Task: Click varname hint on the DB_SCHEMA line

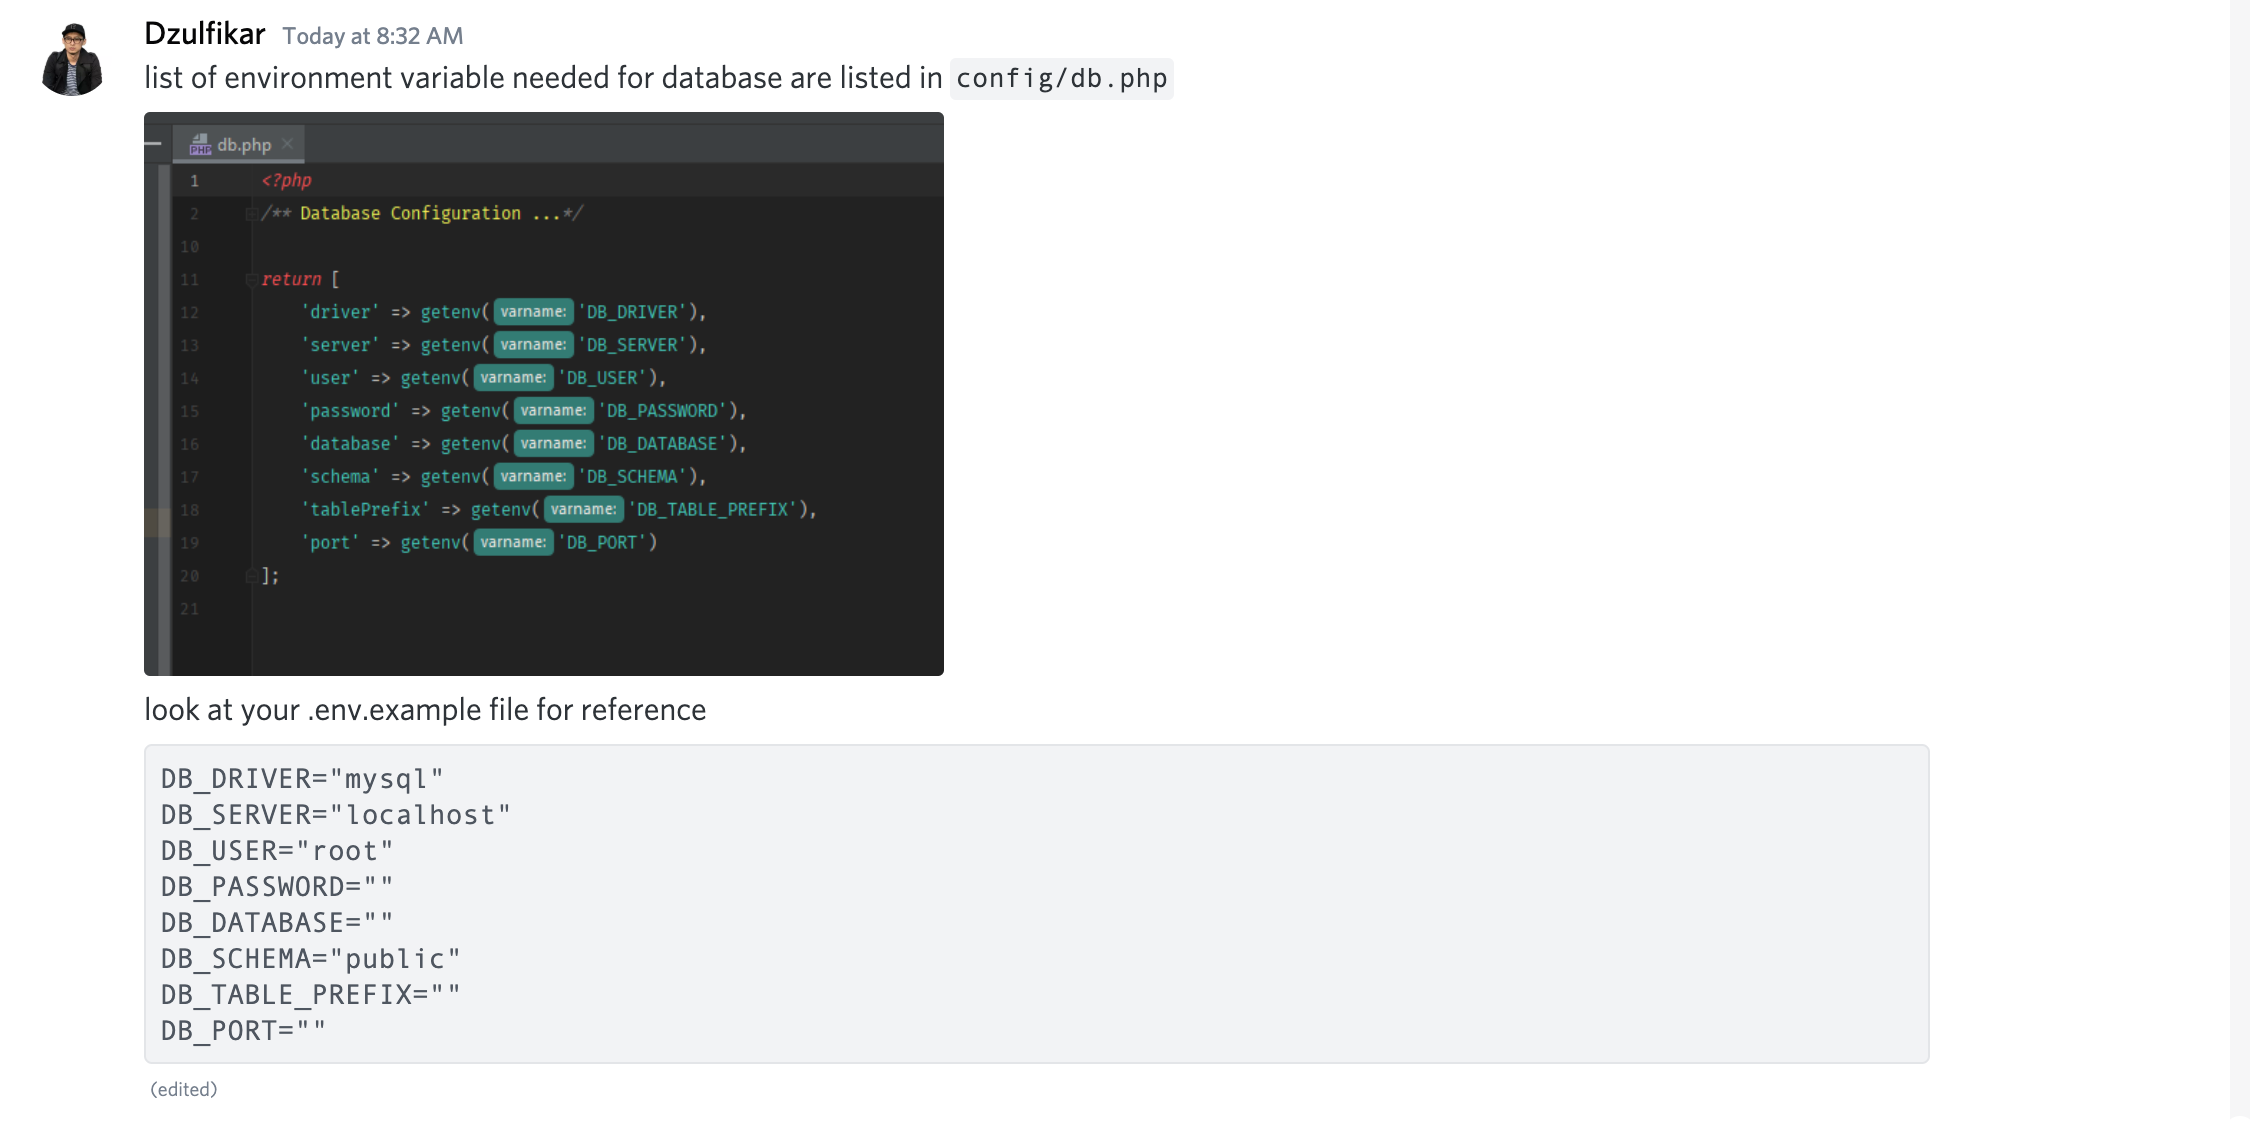Action: coord(533,476)
